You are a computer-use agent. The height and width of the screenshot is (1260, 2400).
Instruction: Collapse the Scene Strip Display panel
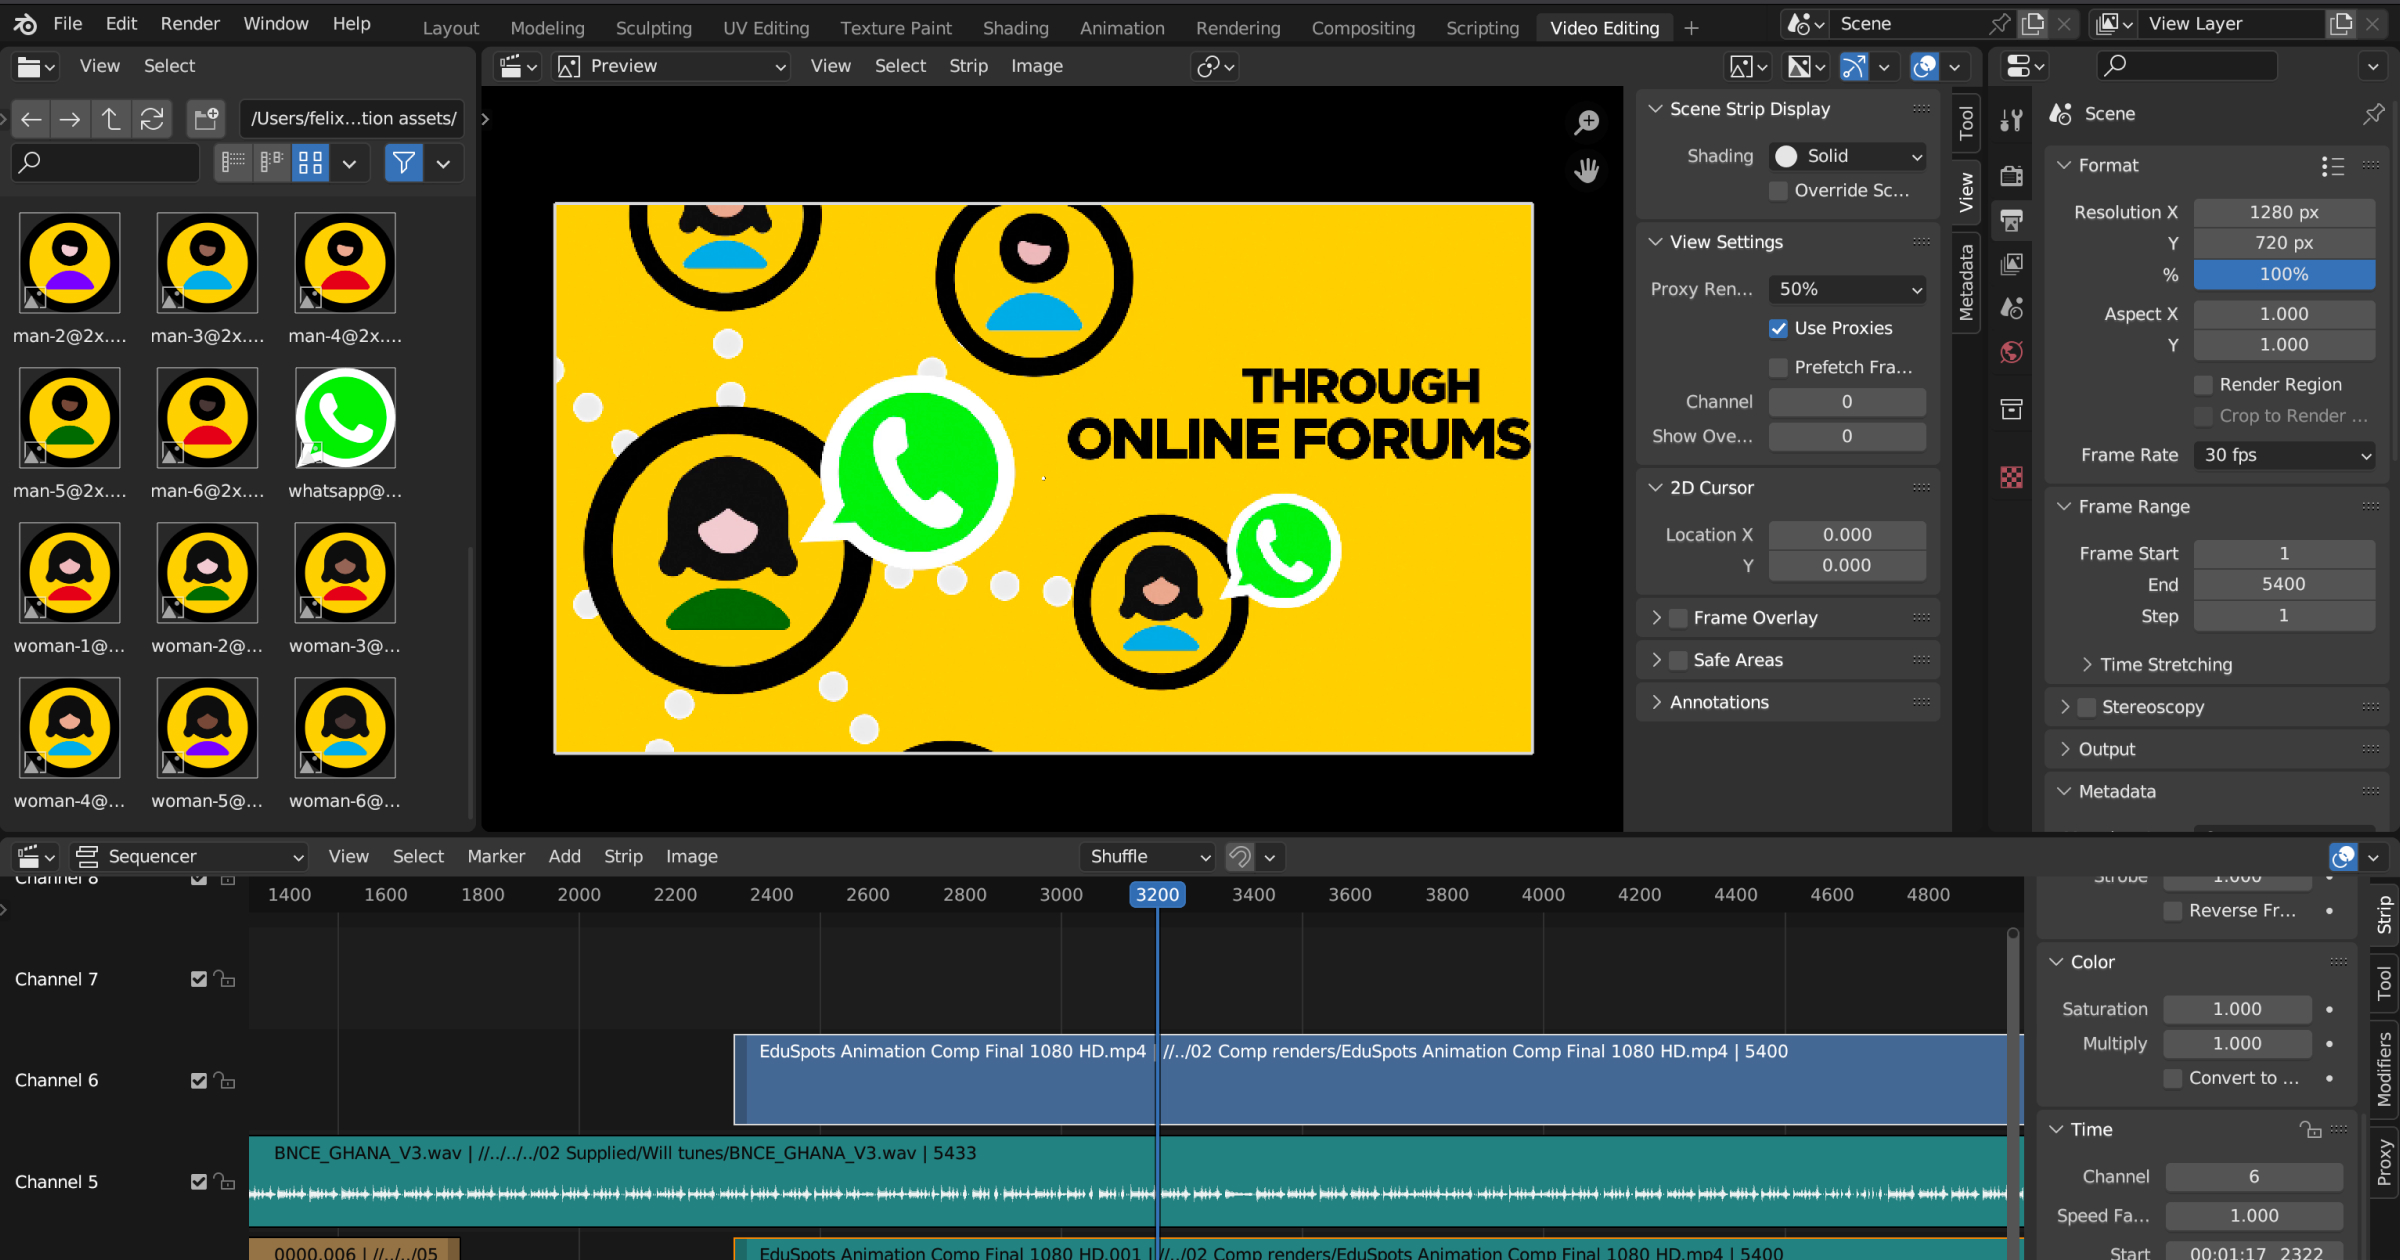pyautogui.click(x=1655, y=109)
